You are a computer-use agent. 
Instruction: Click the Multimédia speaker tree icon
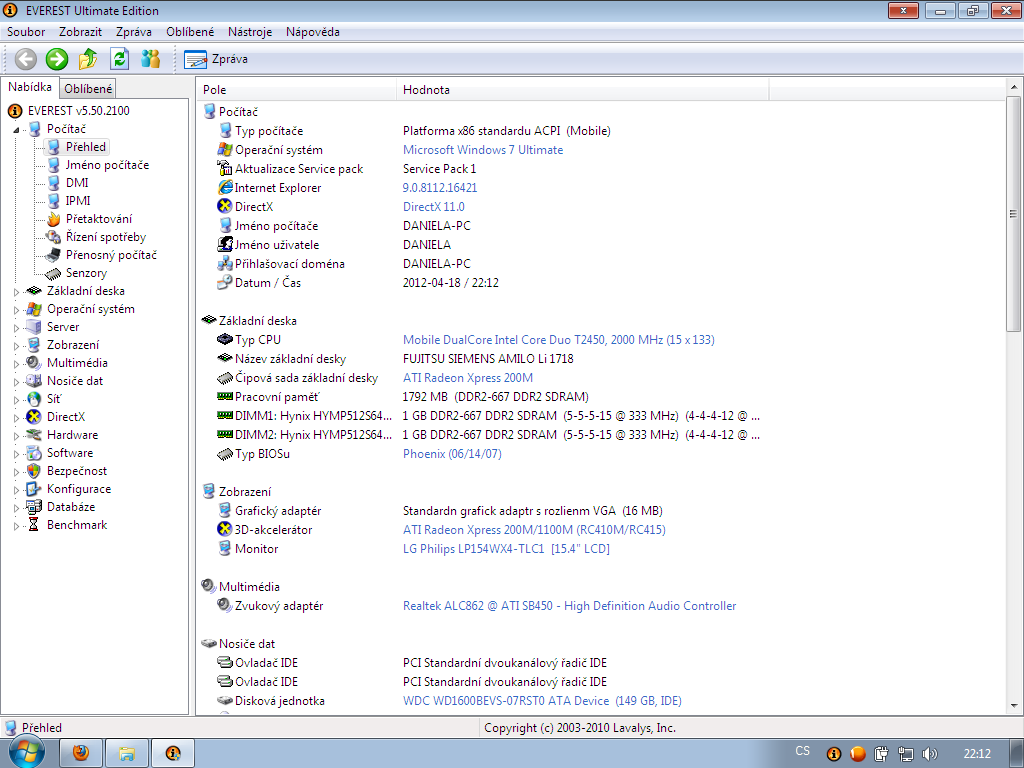coord(34,362)
